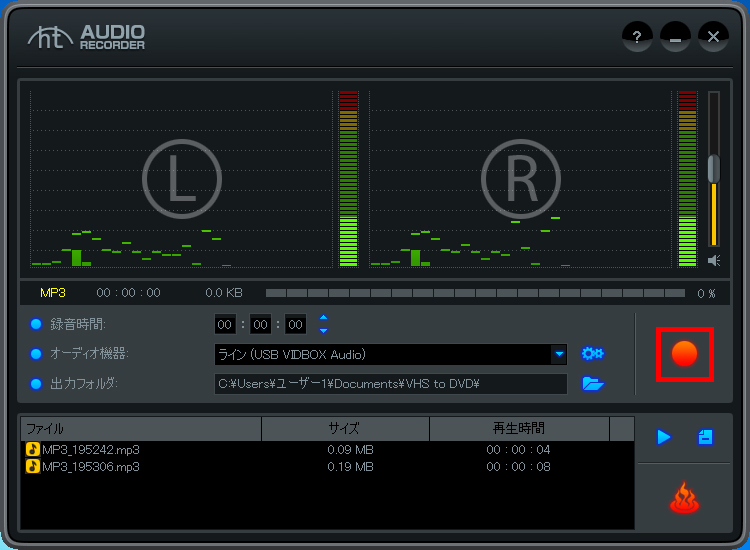This screenshot has height=550, width=750.
Task: Mute audio with the speaker icon
Action: (x=714, y=261)
